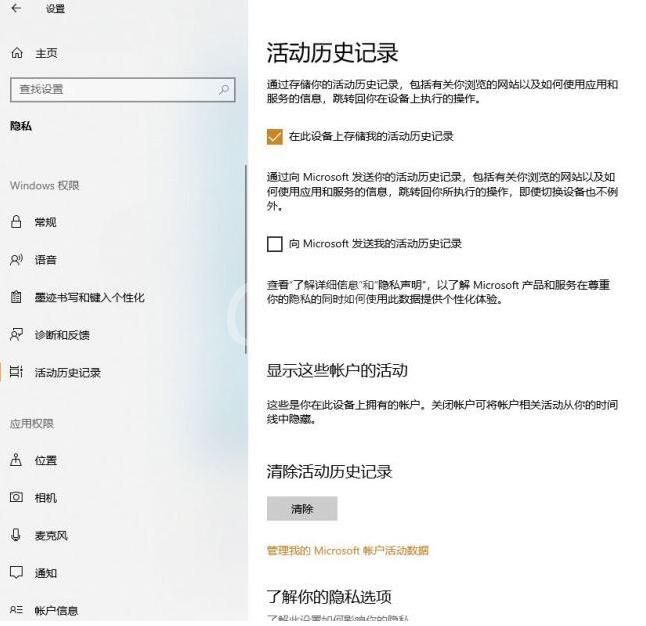Click the sidebar vertical scrollbar

pyautogui.click(x=246, y=260)
